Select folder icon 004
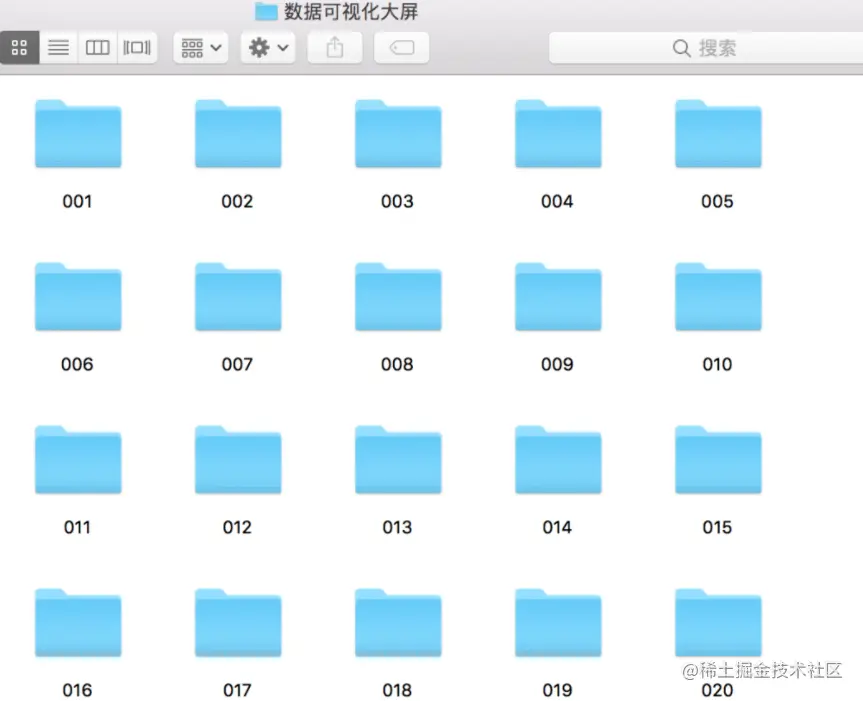The image size is (863, 701). [558, 134]
